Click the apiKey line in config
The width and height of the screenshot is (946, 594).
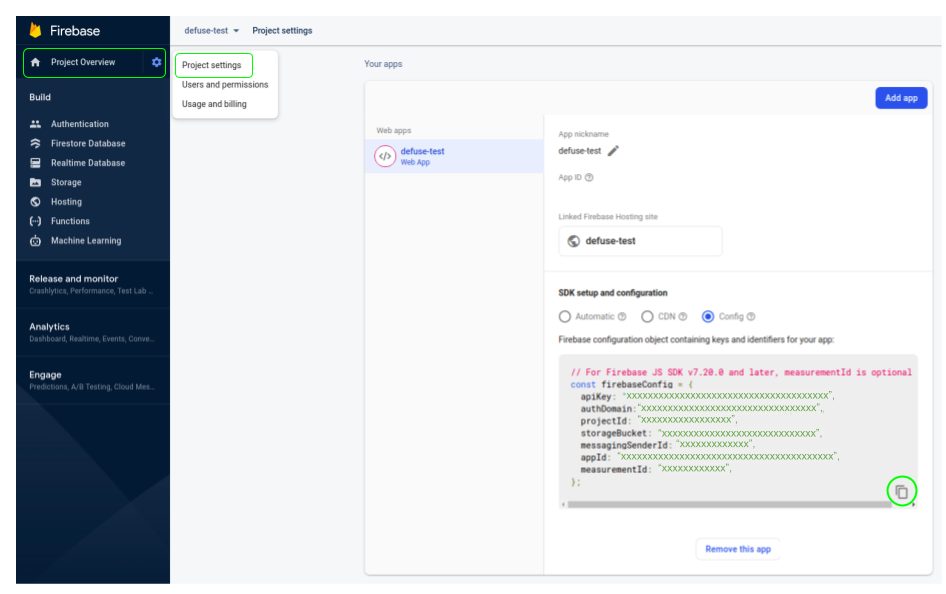pyautogui.click(x=707, y=396)
